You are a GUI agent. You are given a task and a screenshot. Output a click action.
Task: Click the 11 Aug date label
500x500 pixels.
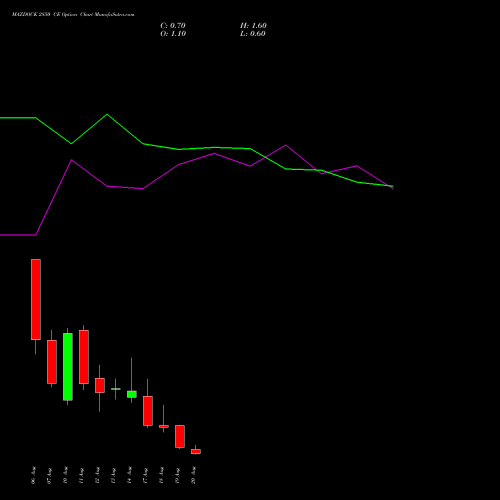[81, 475]
